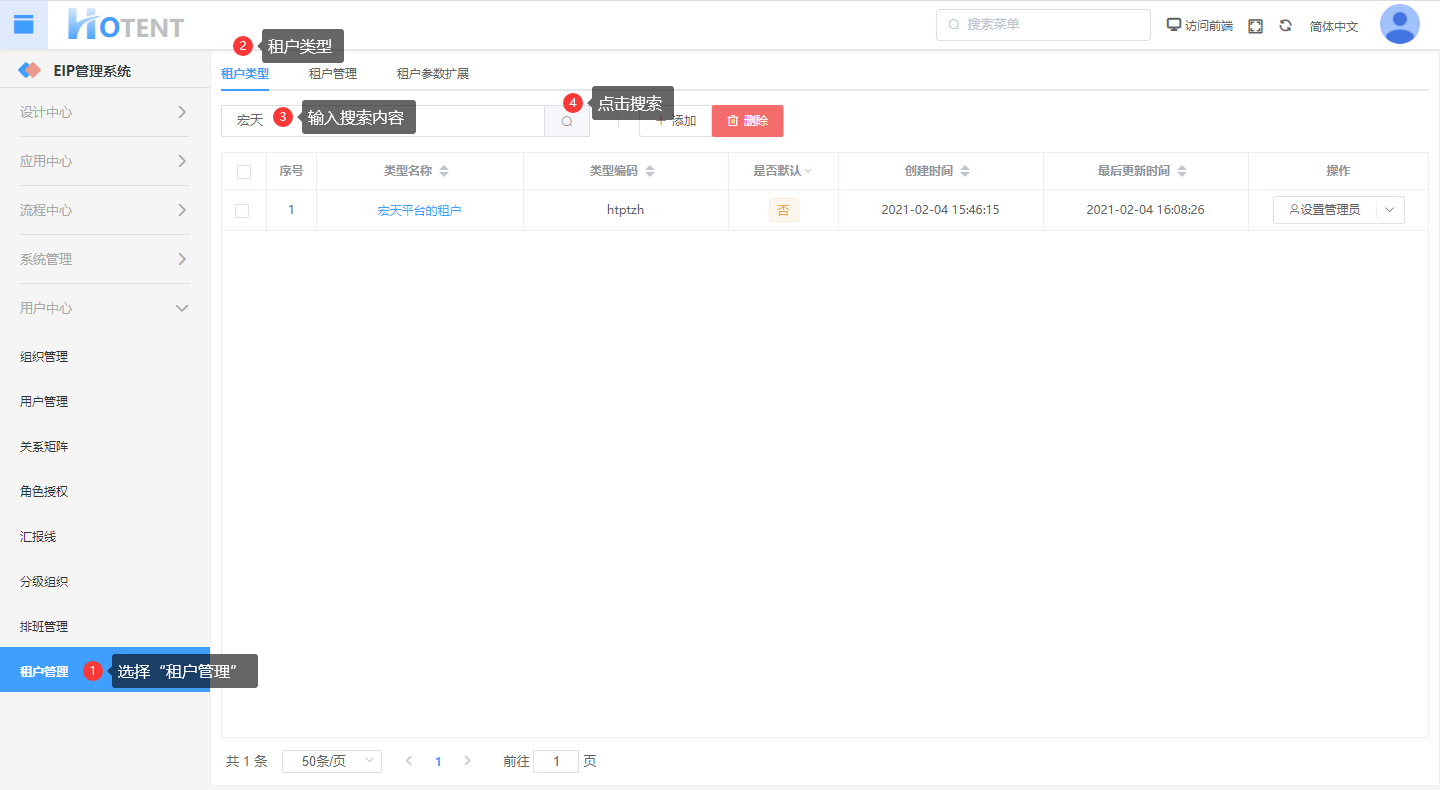1440x790 pixels.
Task: Click the red 删除 delete button
Action: coord(747,121)
